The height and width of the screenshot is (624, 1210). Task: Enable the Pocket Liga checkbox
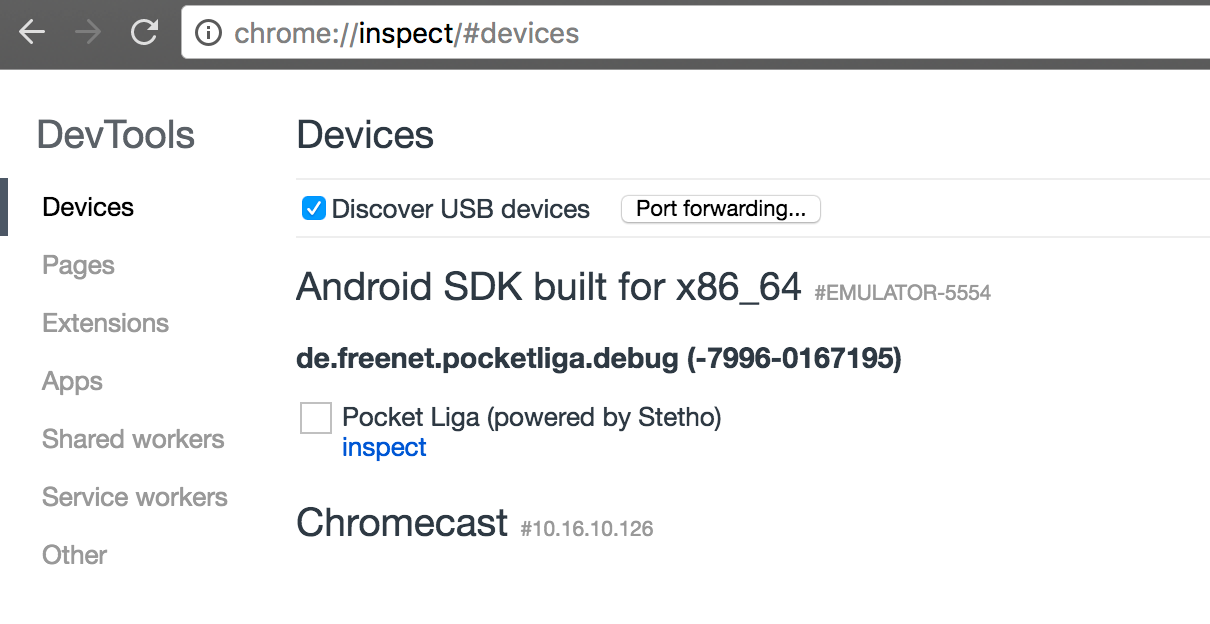coord(315,418)
